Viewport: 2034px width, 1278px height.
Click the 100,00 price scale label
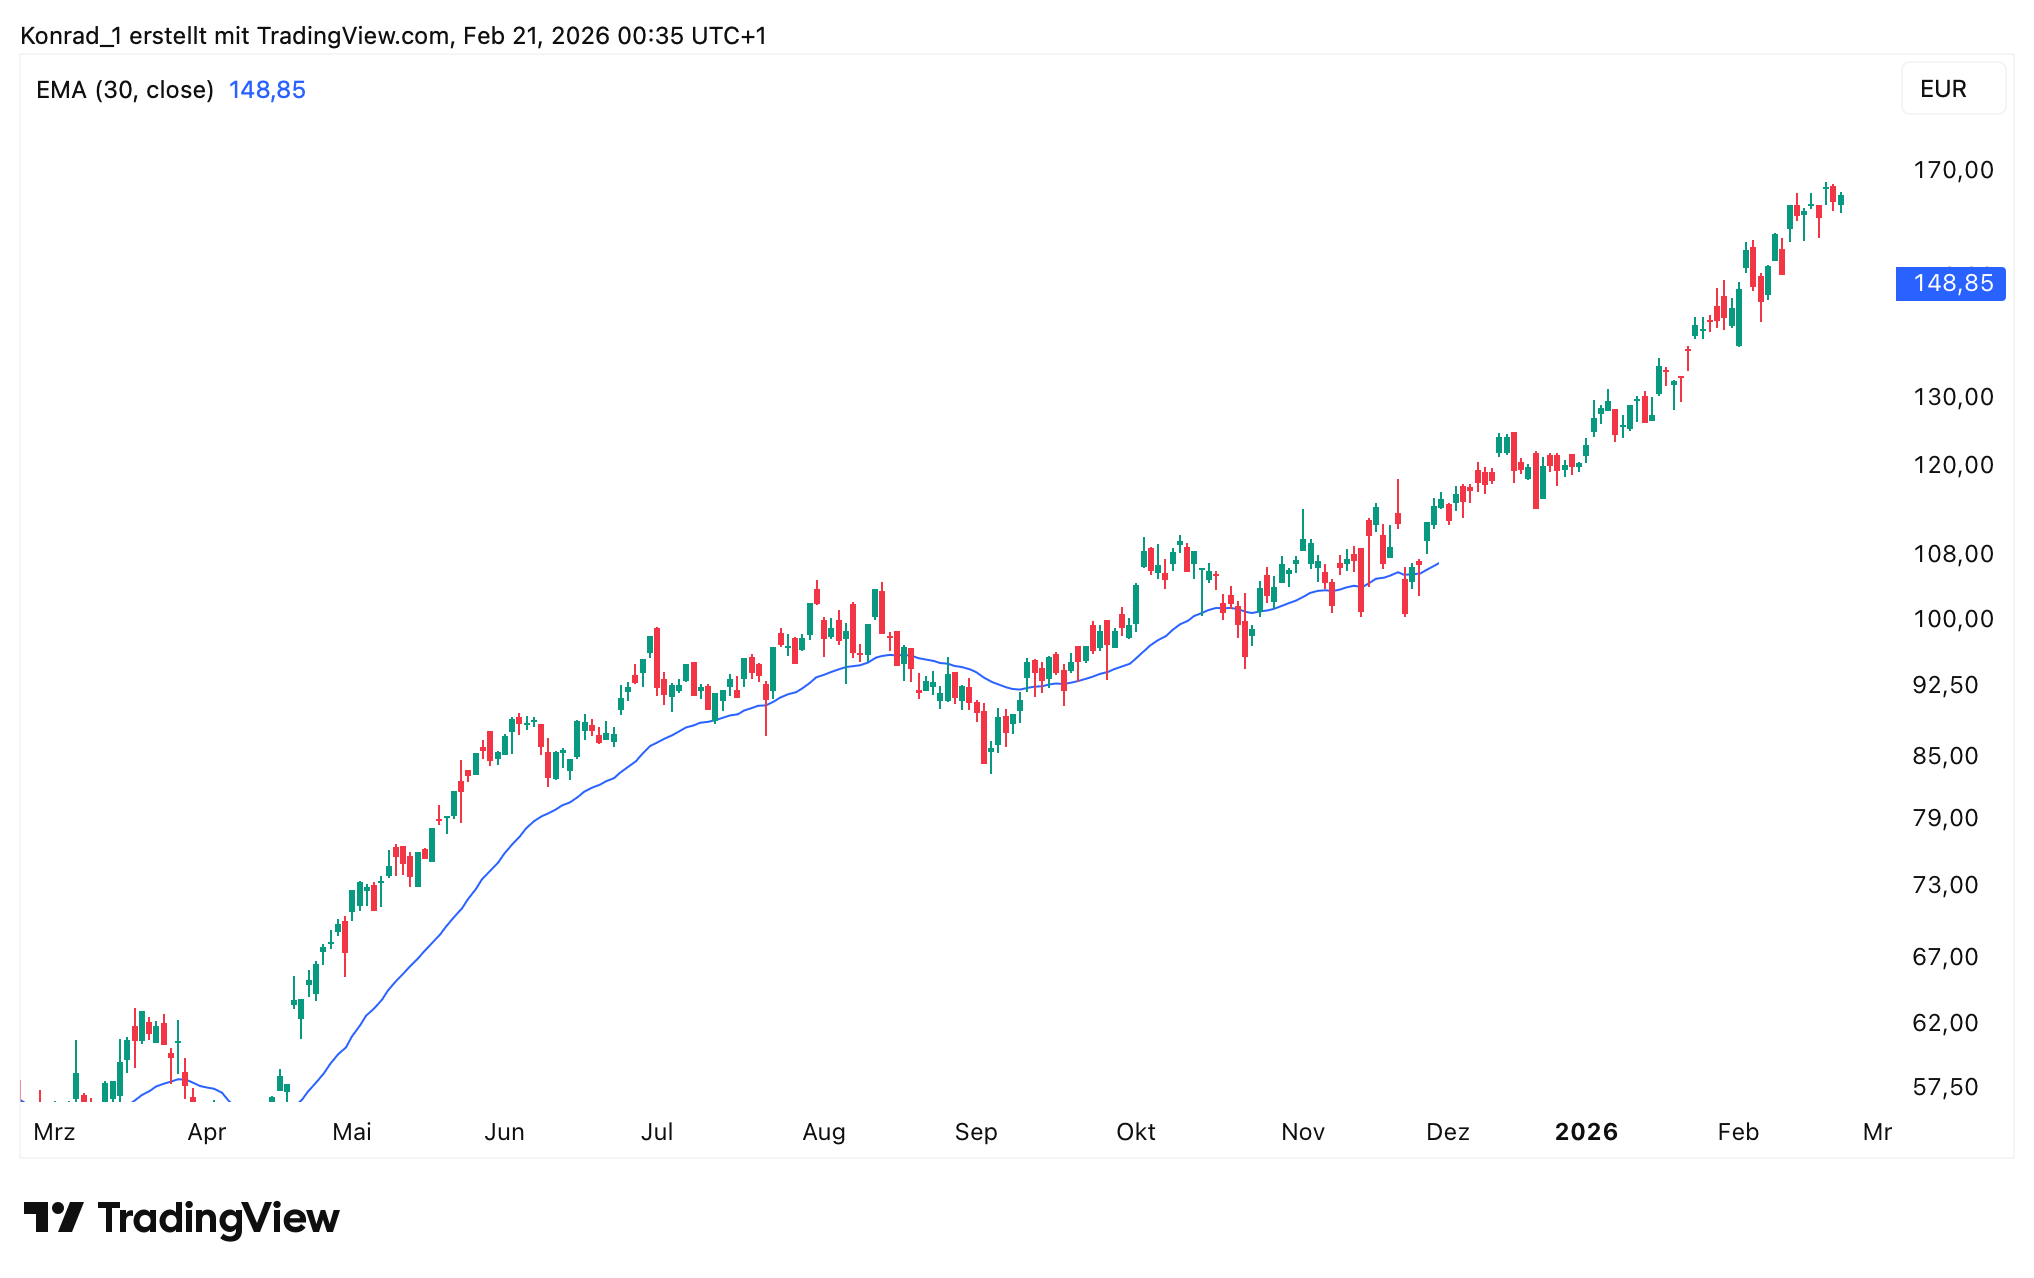pos(1953,619)
